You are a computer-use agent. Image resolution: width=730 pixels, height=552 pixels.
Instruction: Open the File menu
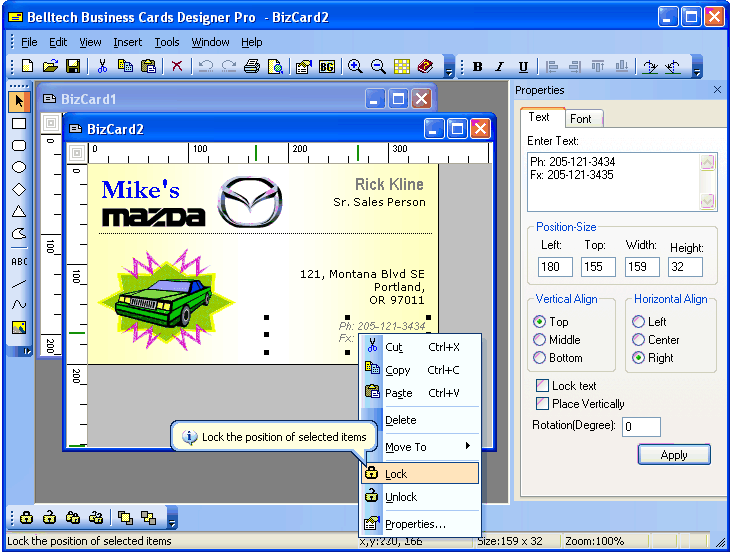point(29,42)
